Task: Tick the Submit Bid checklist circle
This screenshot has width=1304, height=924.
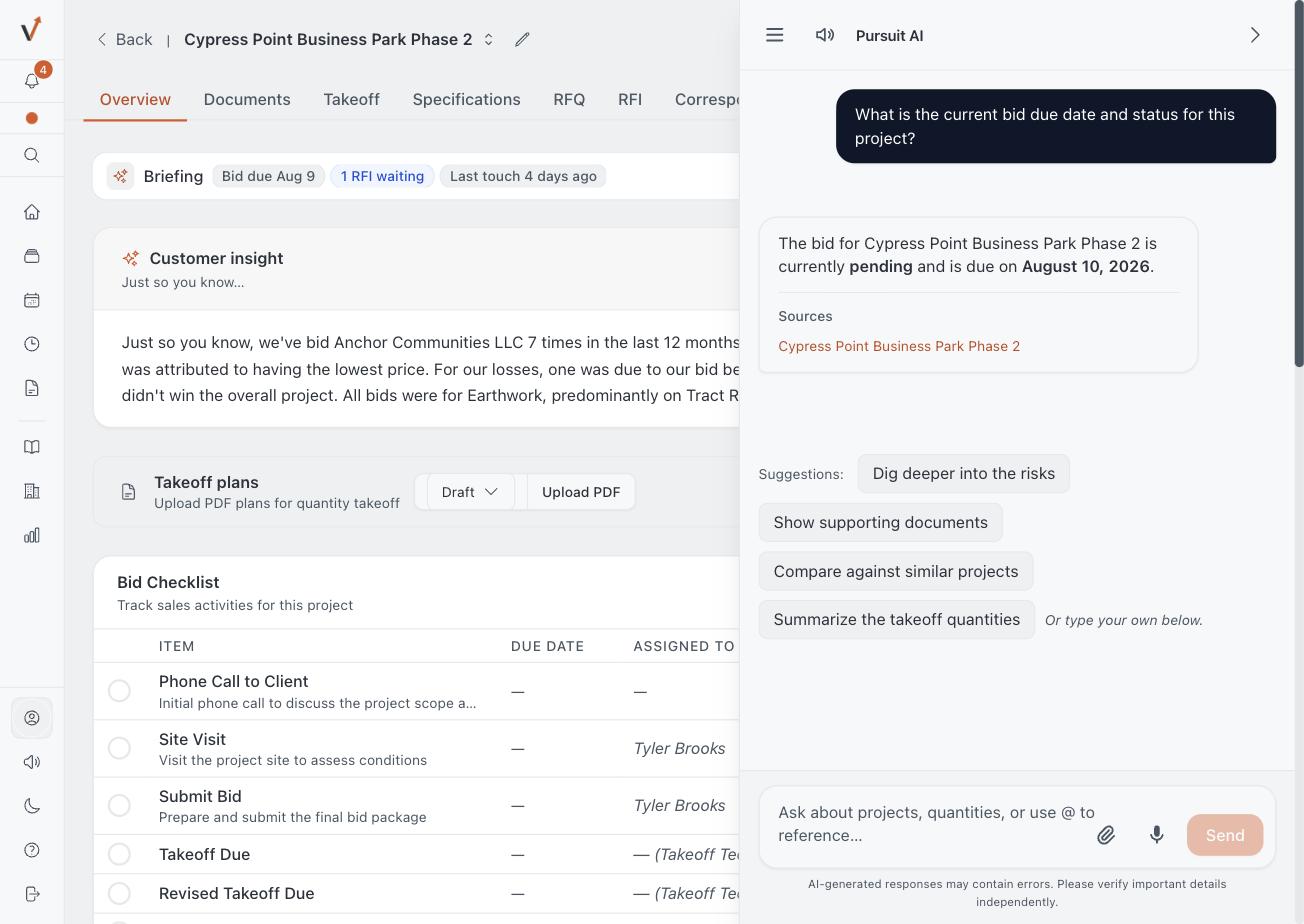Action: tap(119, 805)
